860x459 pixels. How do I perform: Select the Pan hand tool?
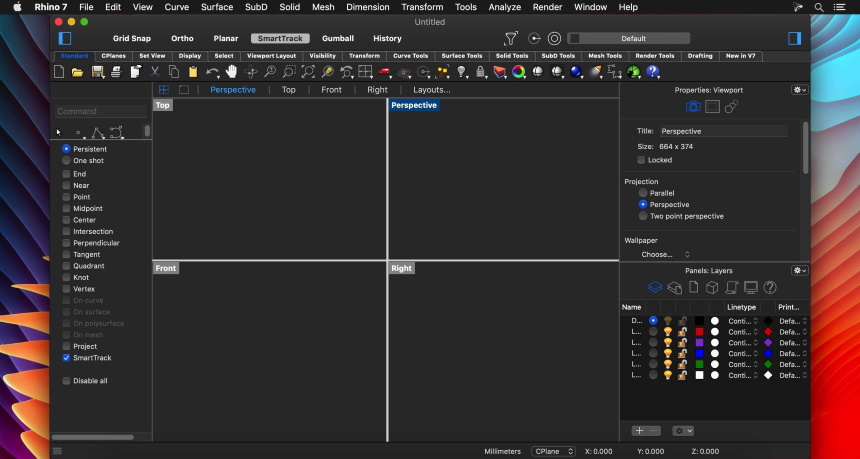(231, 72)
